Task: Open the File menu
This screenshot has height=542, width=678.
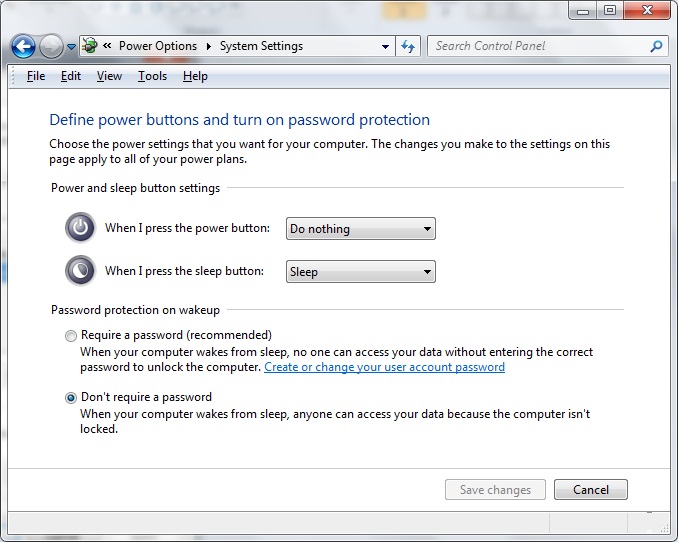Action: 35,76
